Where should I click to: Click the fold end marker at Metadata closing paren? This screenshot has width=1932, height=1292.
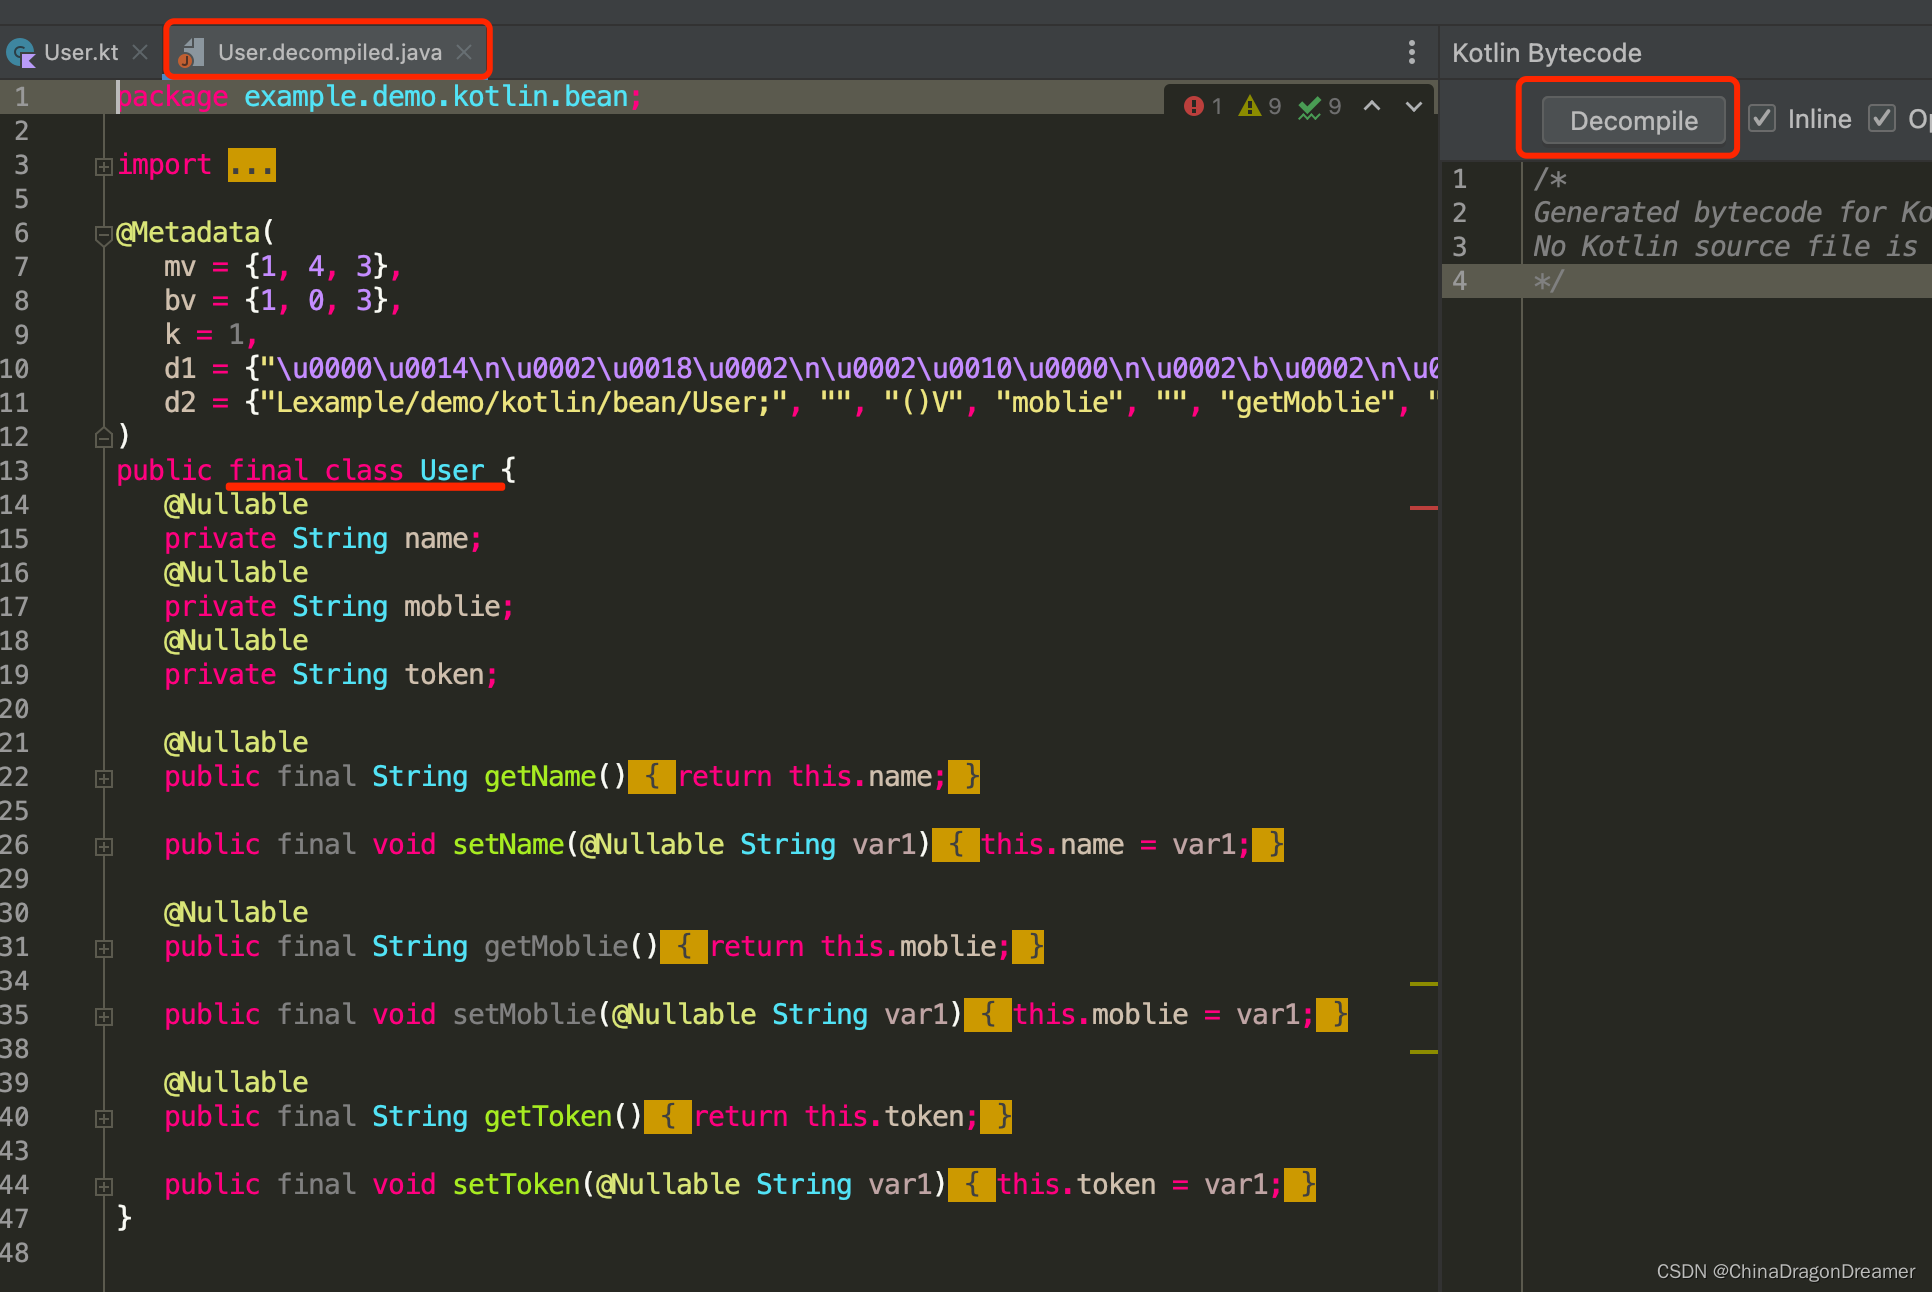[103, 437]
